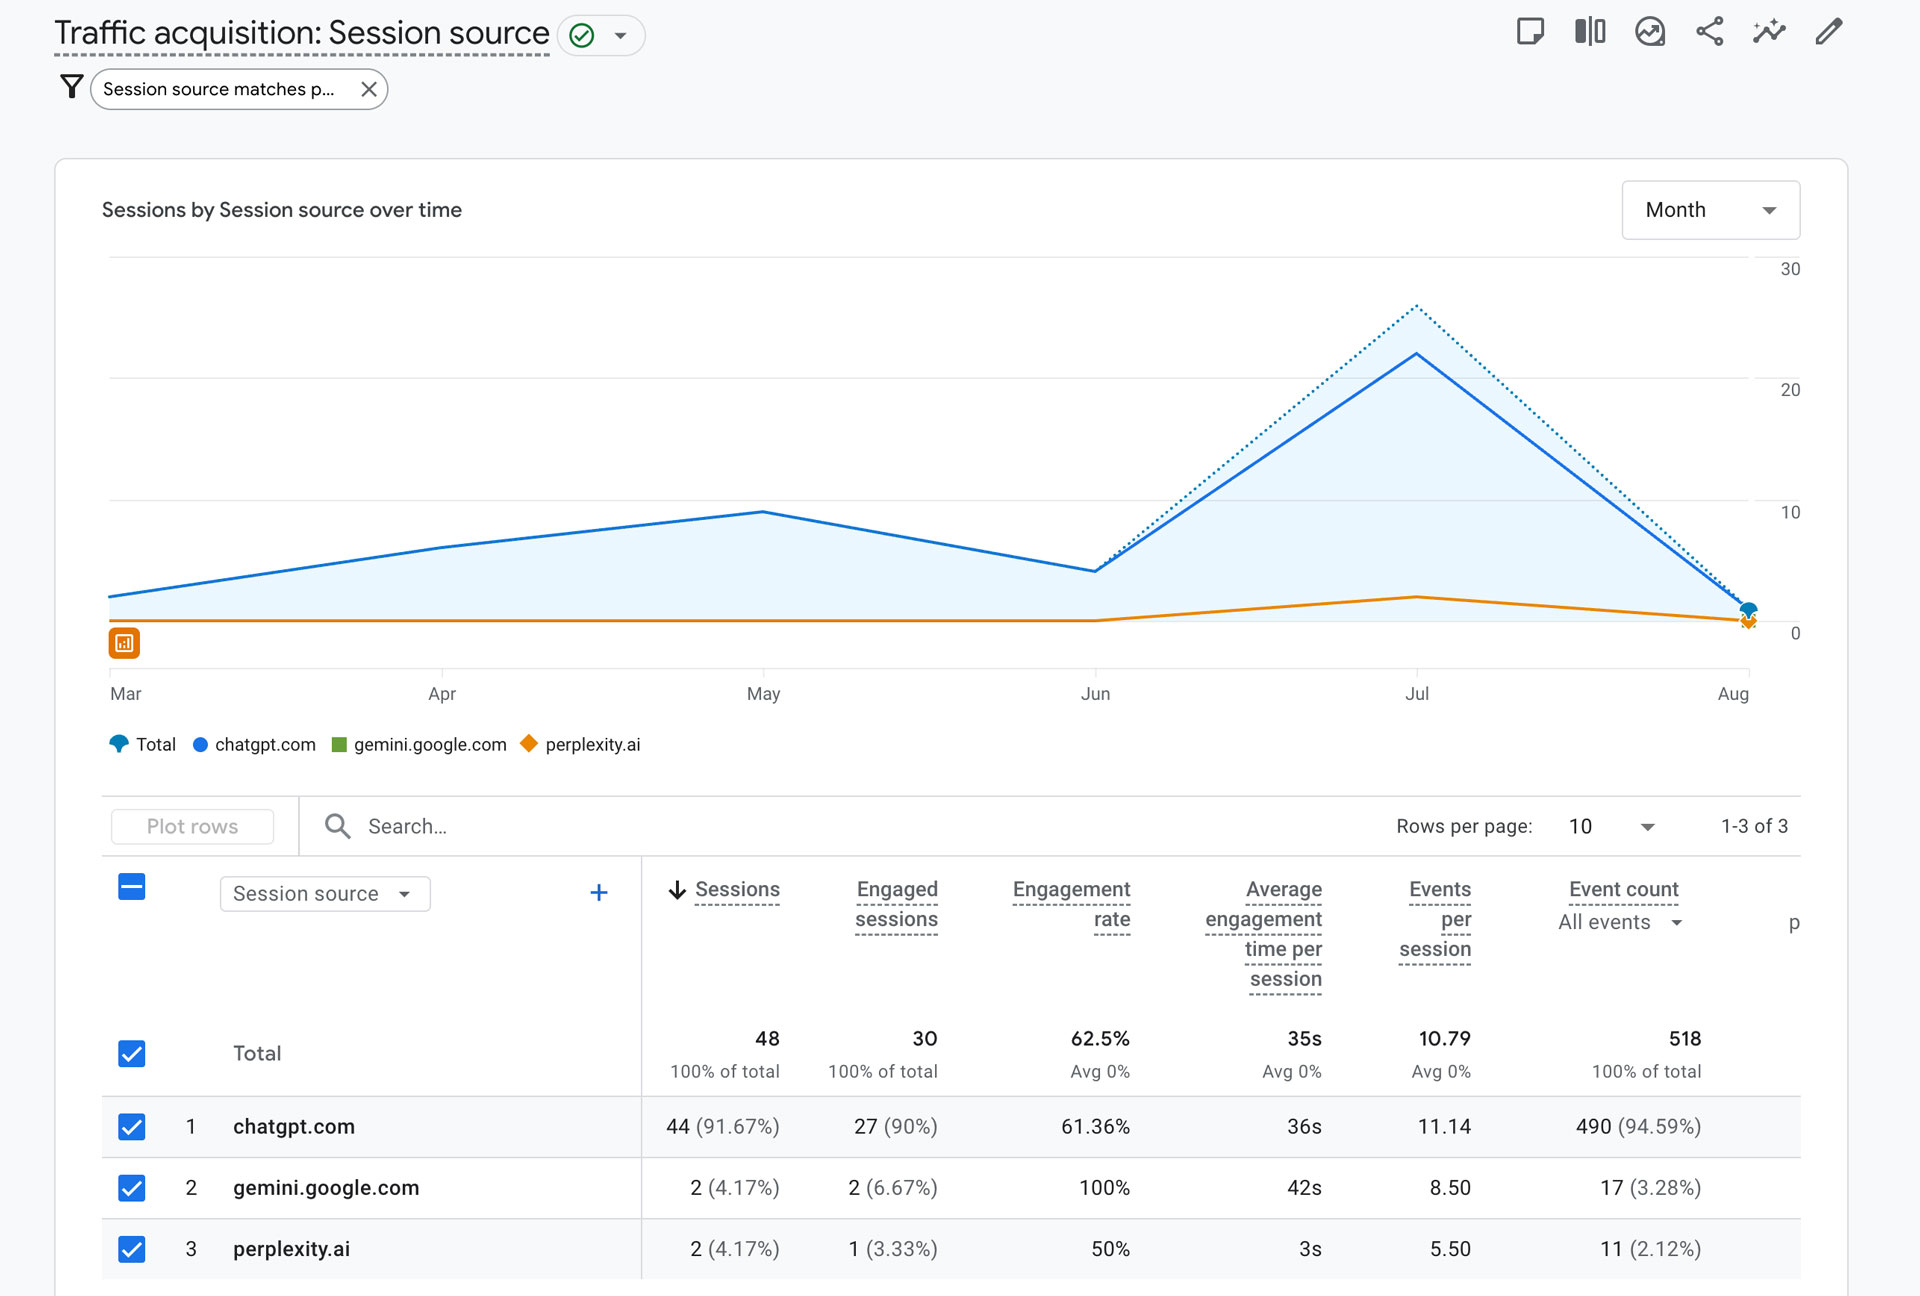Click the report validity checkmark badge
This screenshot has height=1296, width=1920.
tap(581, 34)
